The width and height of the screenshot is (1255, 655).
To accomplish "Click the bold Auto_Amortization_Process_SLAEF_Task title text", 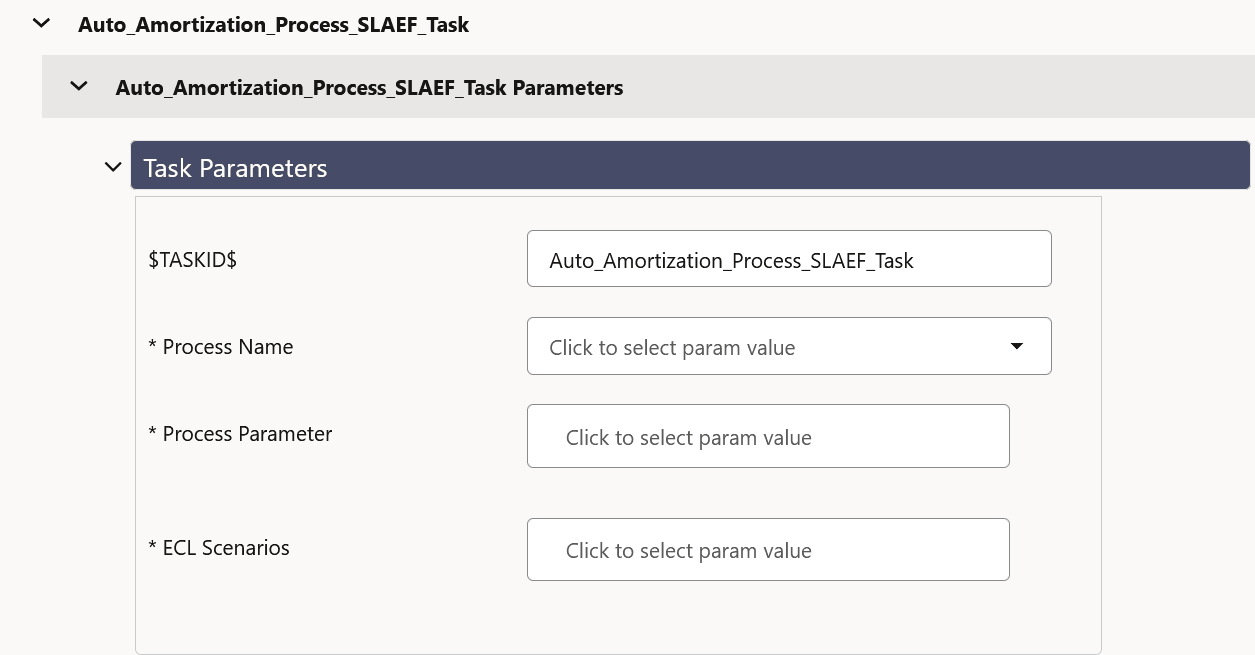I will click(x=273, y=24).
